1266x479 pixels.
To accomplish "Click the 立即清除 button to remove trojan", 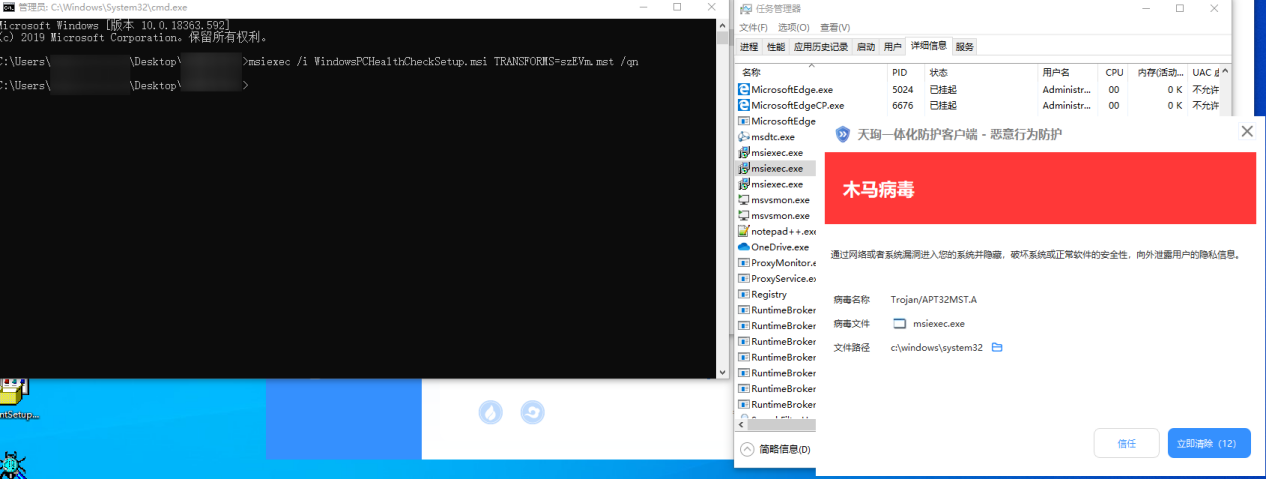I will tap(1208, 443).
